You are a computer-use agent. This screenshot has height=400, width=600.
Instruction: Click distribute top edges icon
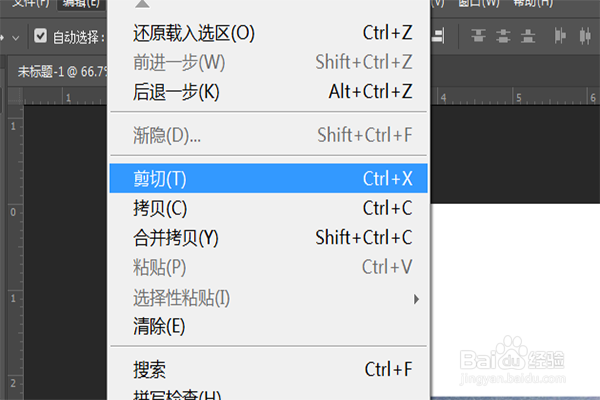click(478, 36)
